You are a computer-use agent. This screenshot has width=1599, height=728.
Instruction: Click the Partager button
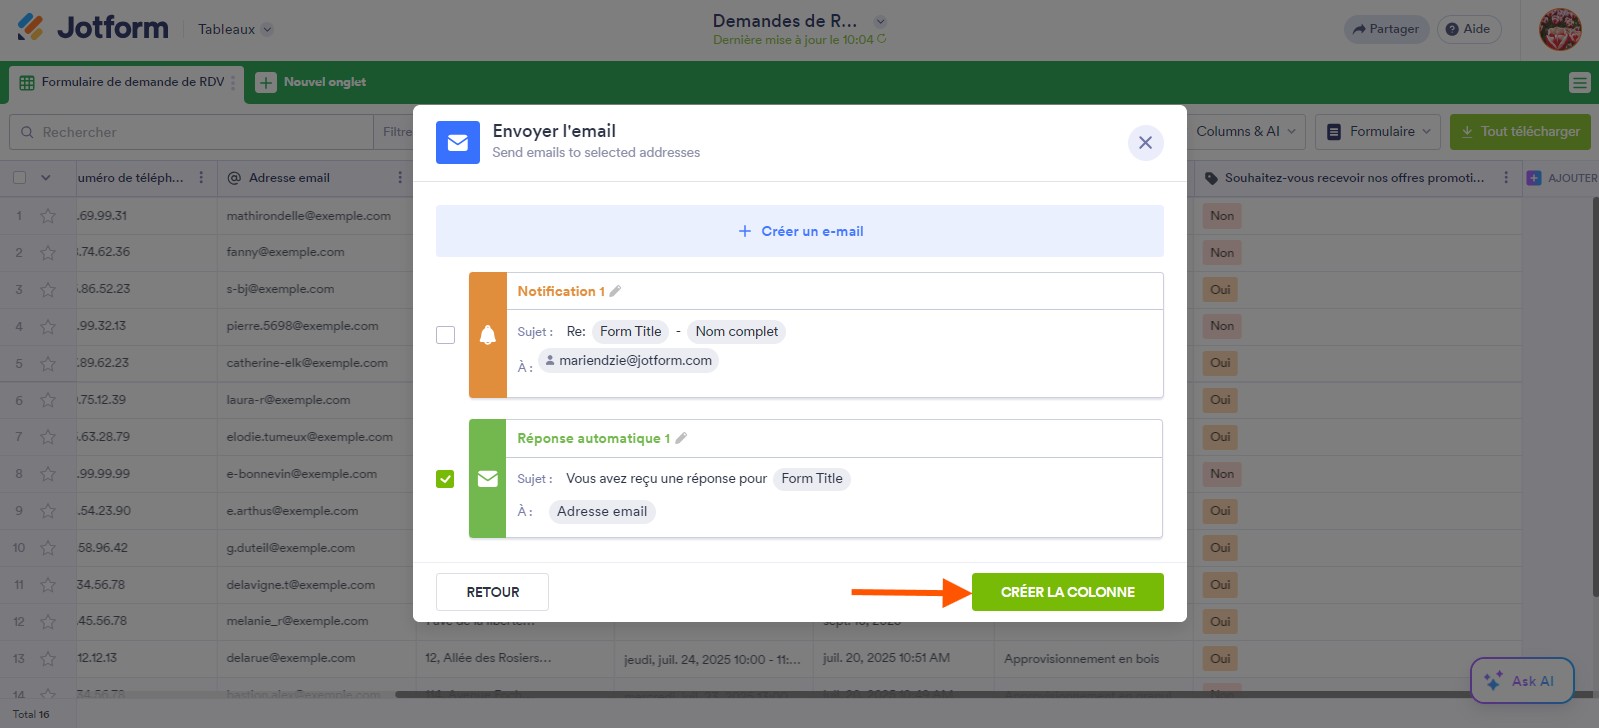[1386, 29]
